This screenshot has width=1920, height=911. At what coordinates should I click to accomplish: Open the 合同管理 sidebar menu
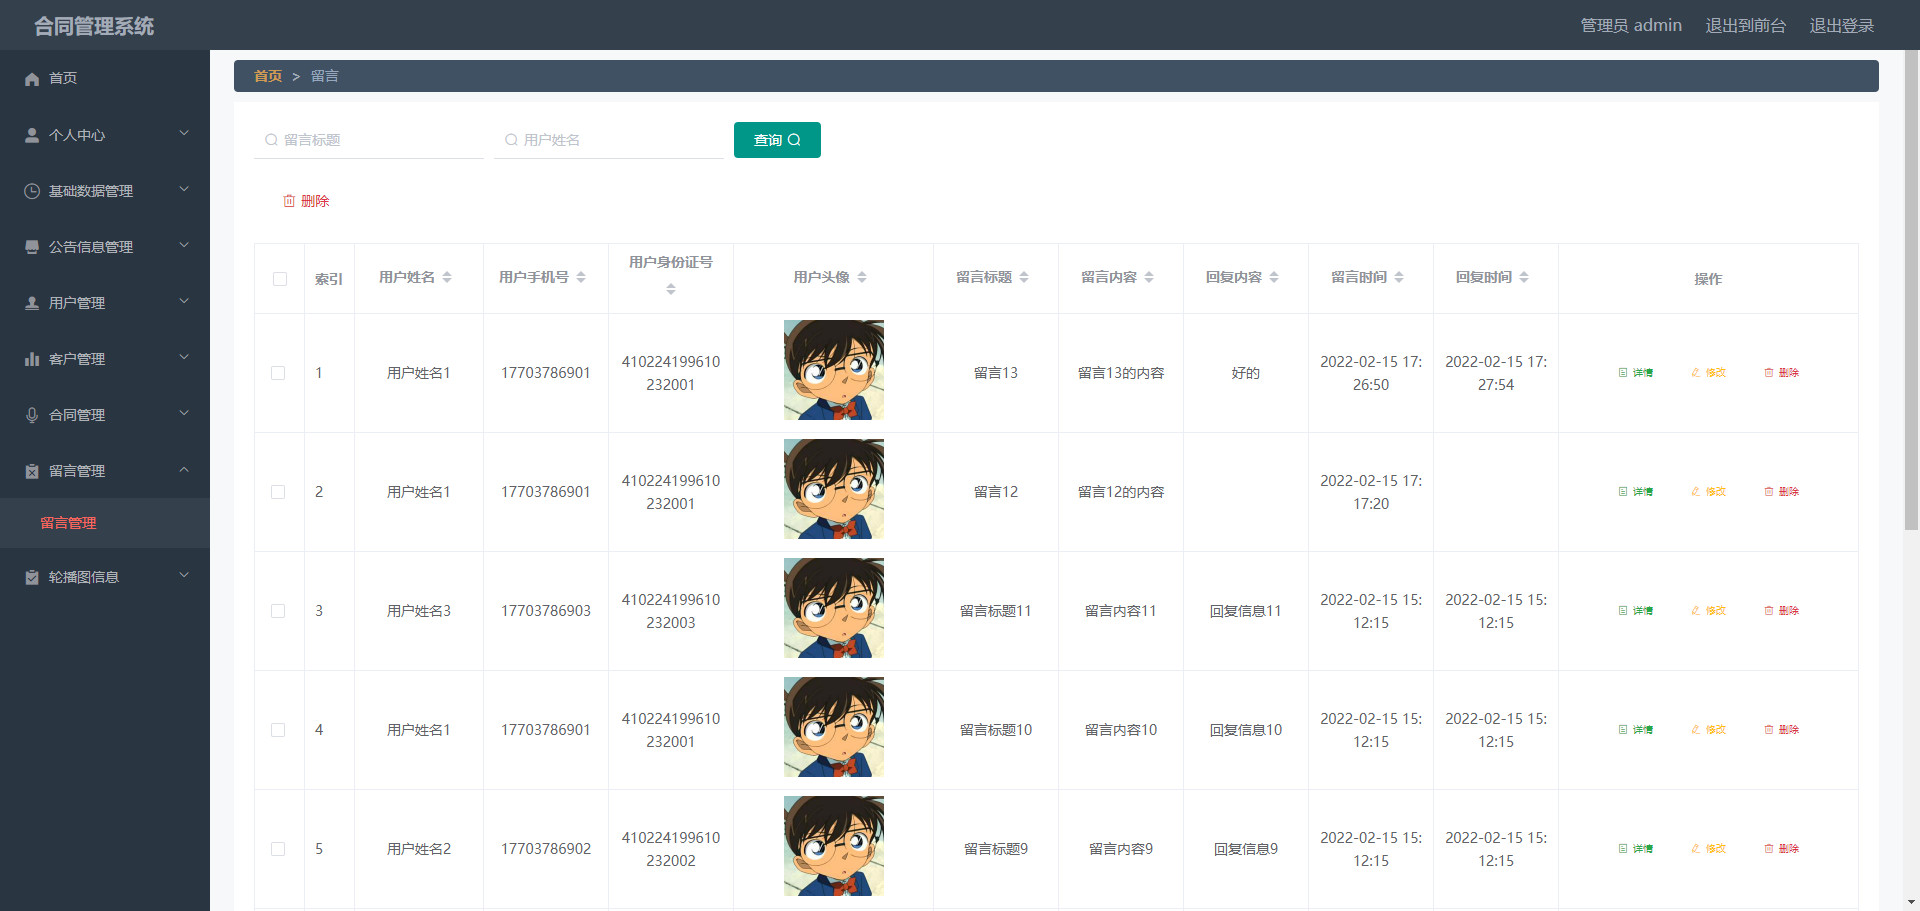point(105,415)
